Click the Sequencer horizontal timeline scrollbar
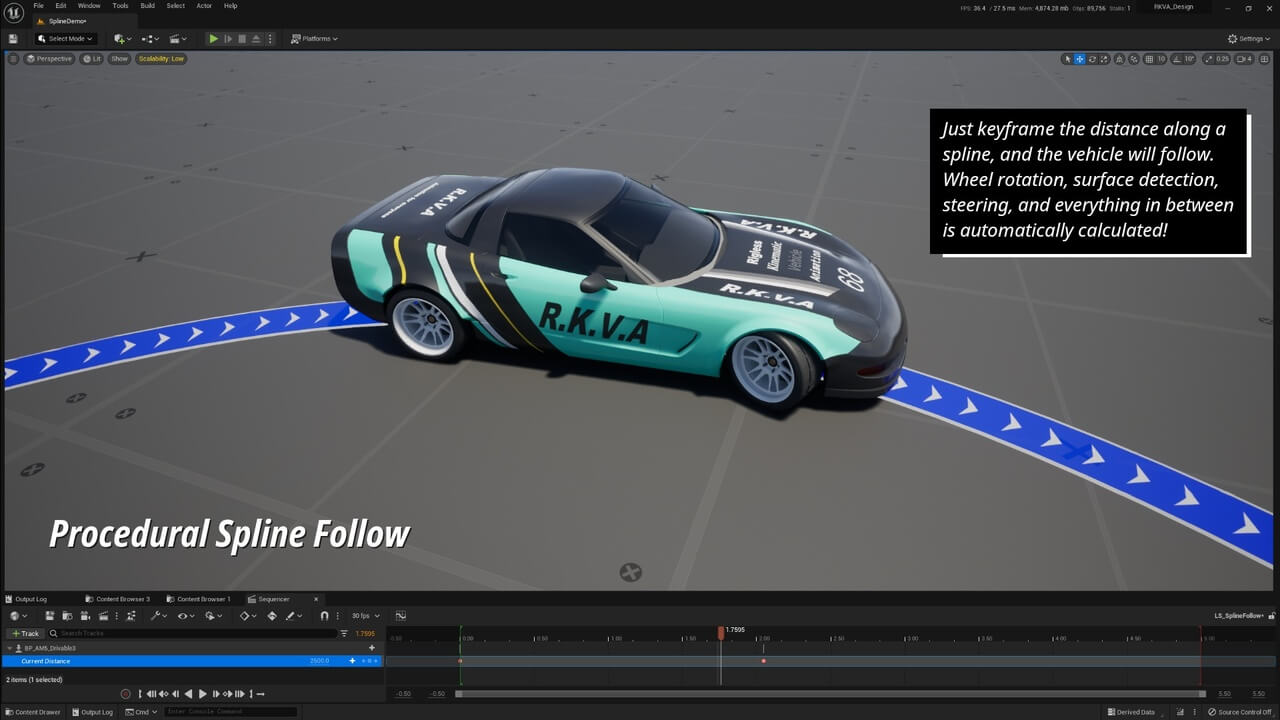Viewport: 1280px width, 720px height. pos(830,694)
